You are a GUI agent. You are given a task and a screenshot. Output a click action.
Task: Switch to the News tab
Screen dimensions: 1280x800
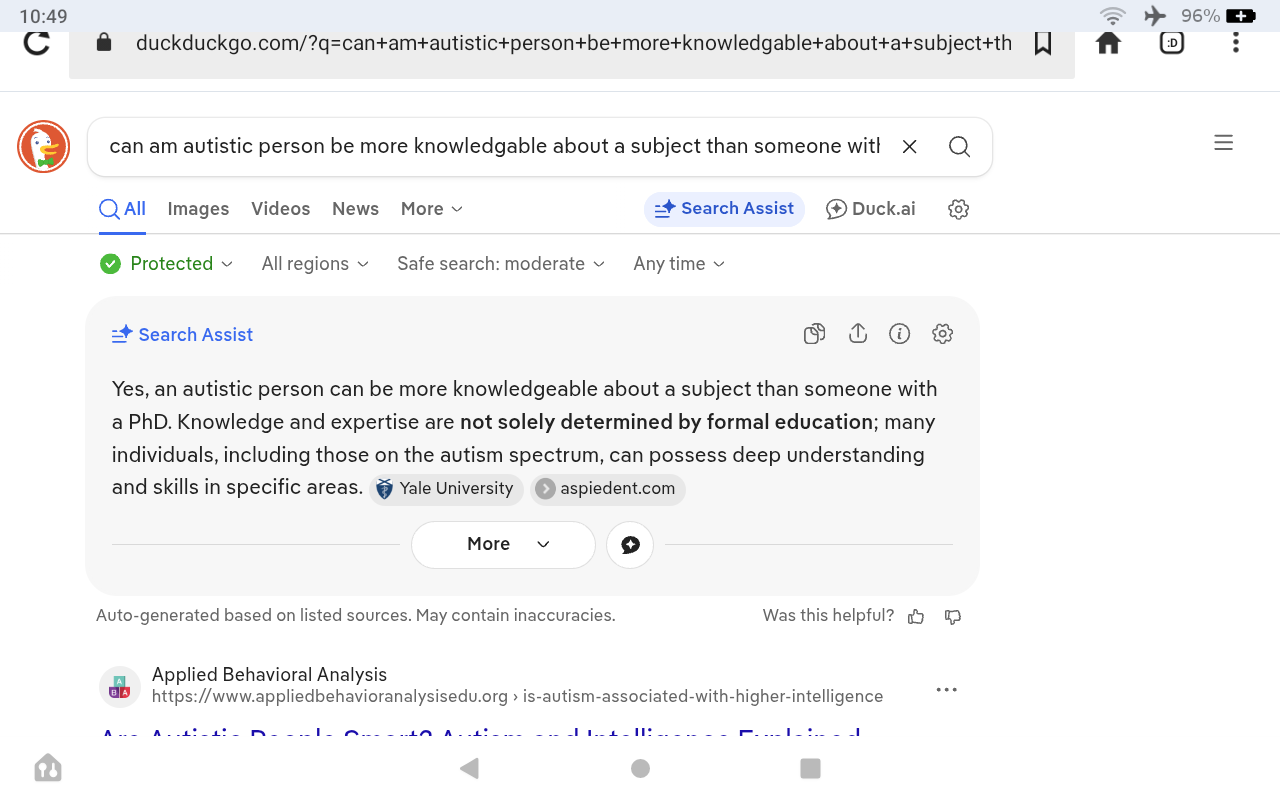tap(355, 209)
